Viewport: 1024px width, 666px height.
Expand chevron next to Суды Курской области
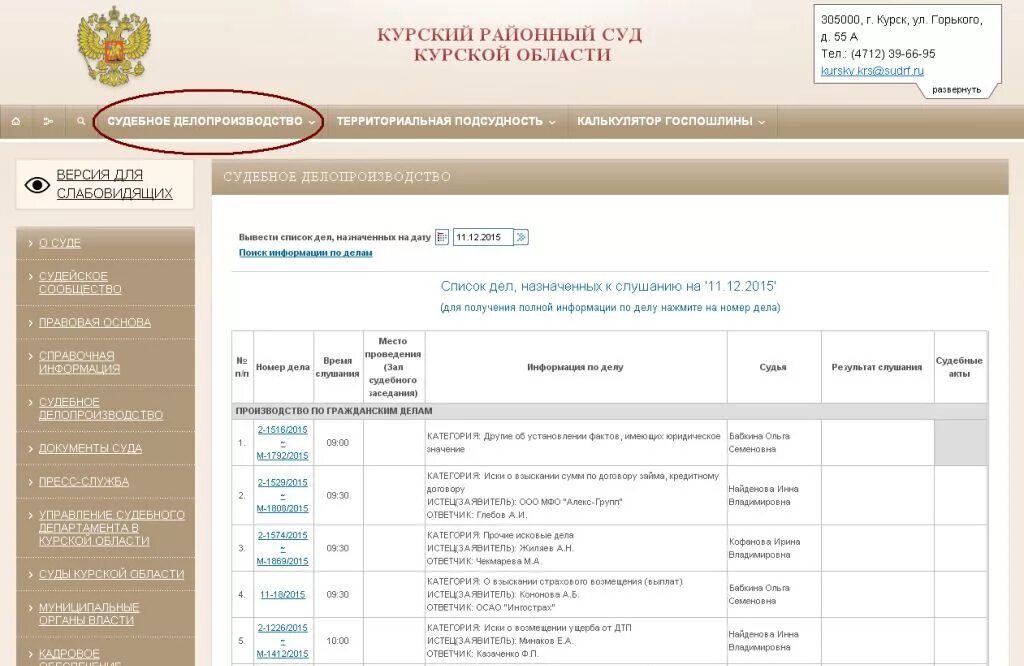30,574
